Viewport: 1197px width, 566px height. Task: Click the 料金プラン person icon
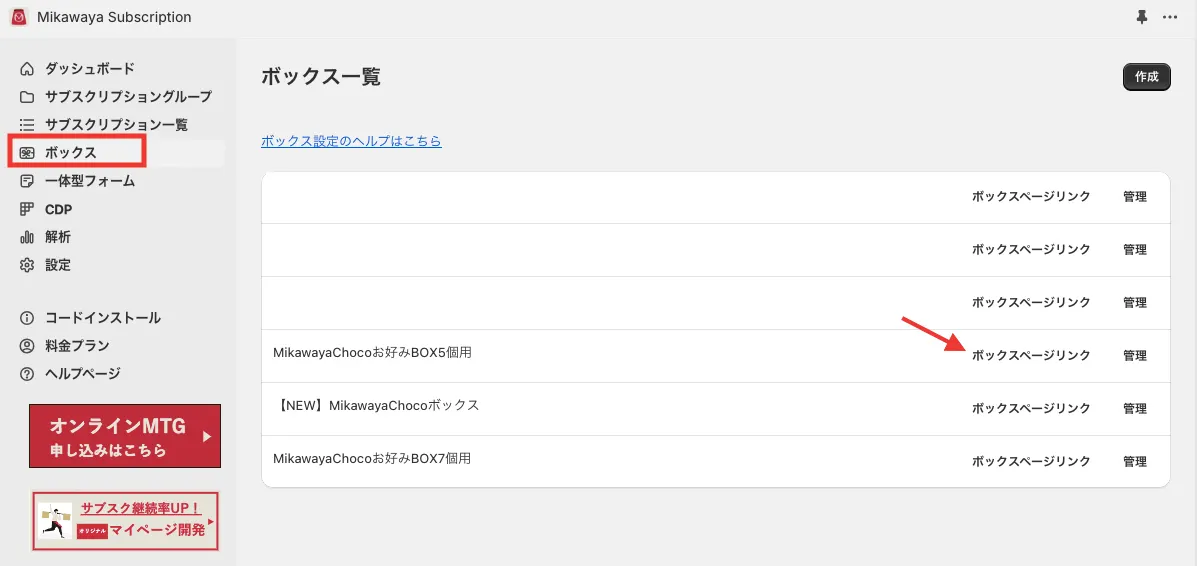27,346
